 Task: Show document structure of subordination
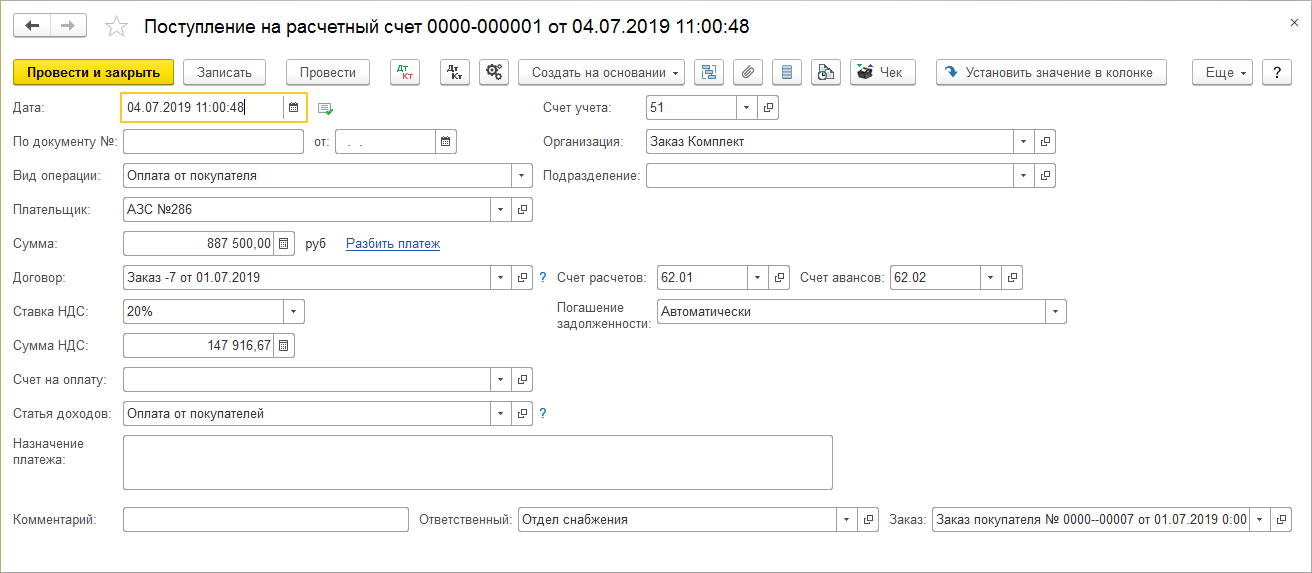click(x=709, y=72)
